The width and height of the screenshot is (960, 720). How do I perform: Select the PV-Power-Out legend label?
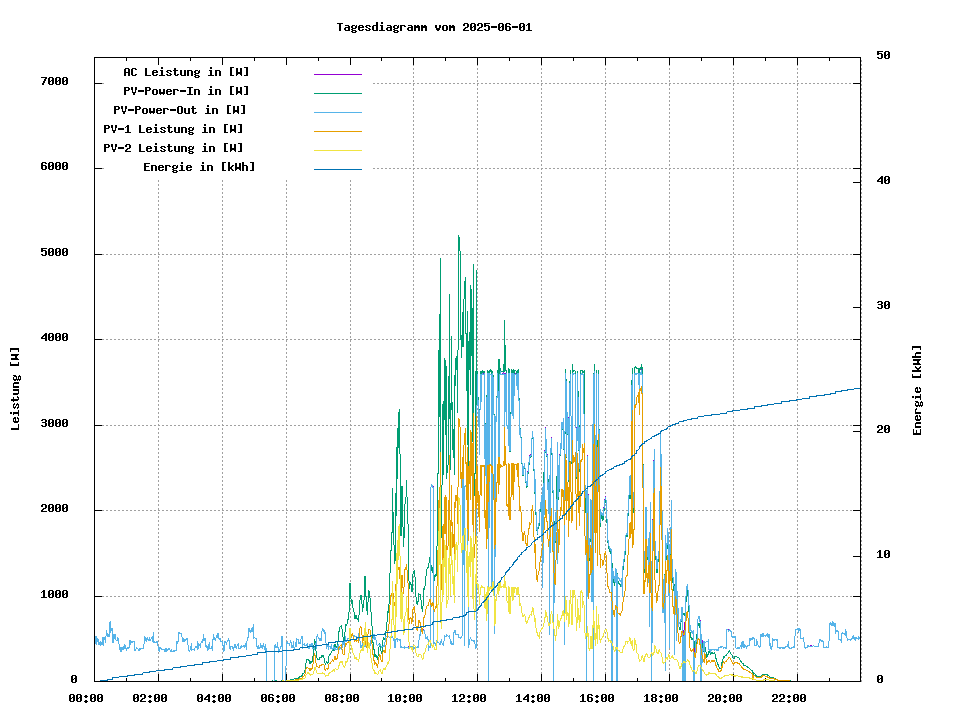tap(180, 110)
